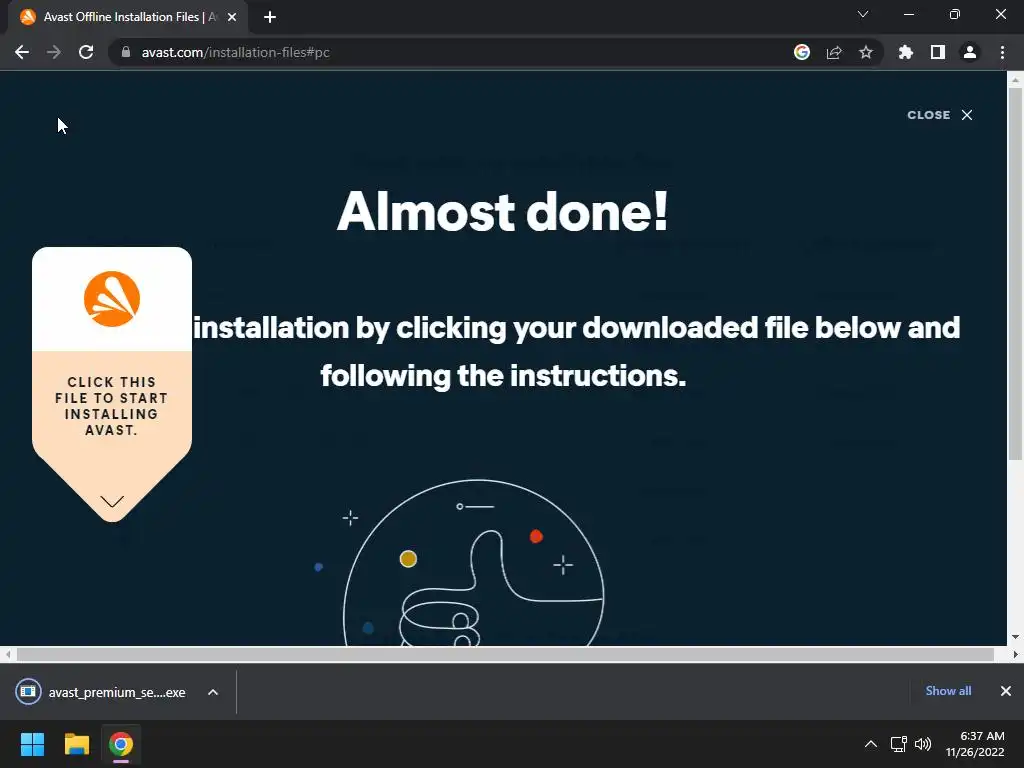The width and height of the screenshot is (1024, 768).
Task: Click the vertical page scrollbar
Action: [x=1015, y=274]
